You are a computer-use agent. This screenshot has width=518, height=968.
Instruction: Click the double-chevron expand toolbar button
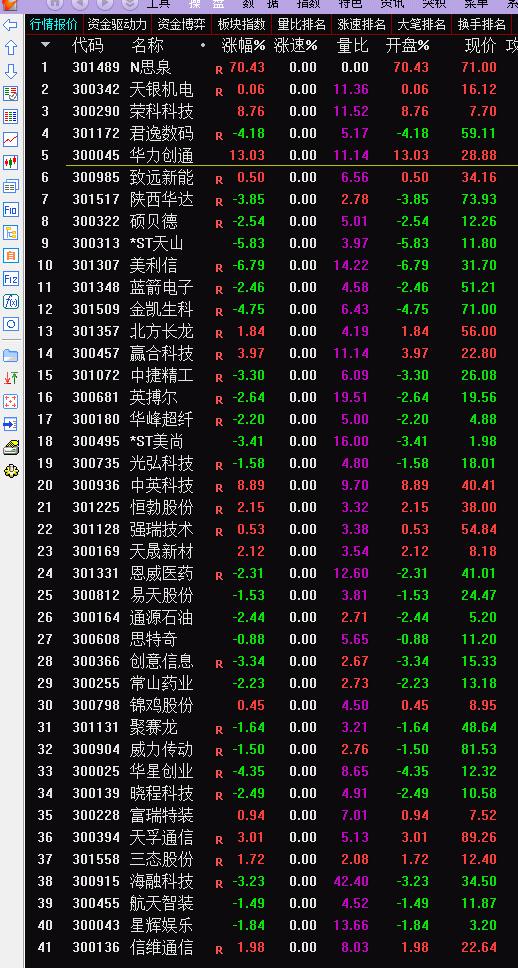click(x=130, y=4)
